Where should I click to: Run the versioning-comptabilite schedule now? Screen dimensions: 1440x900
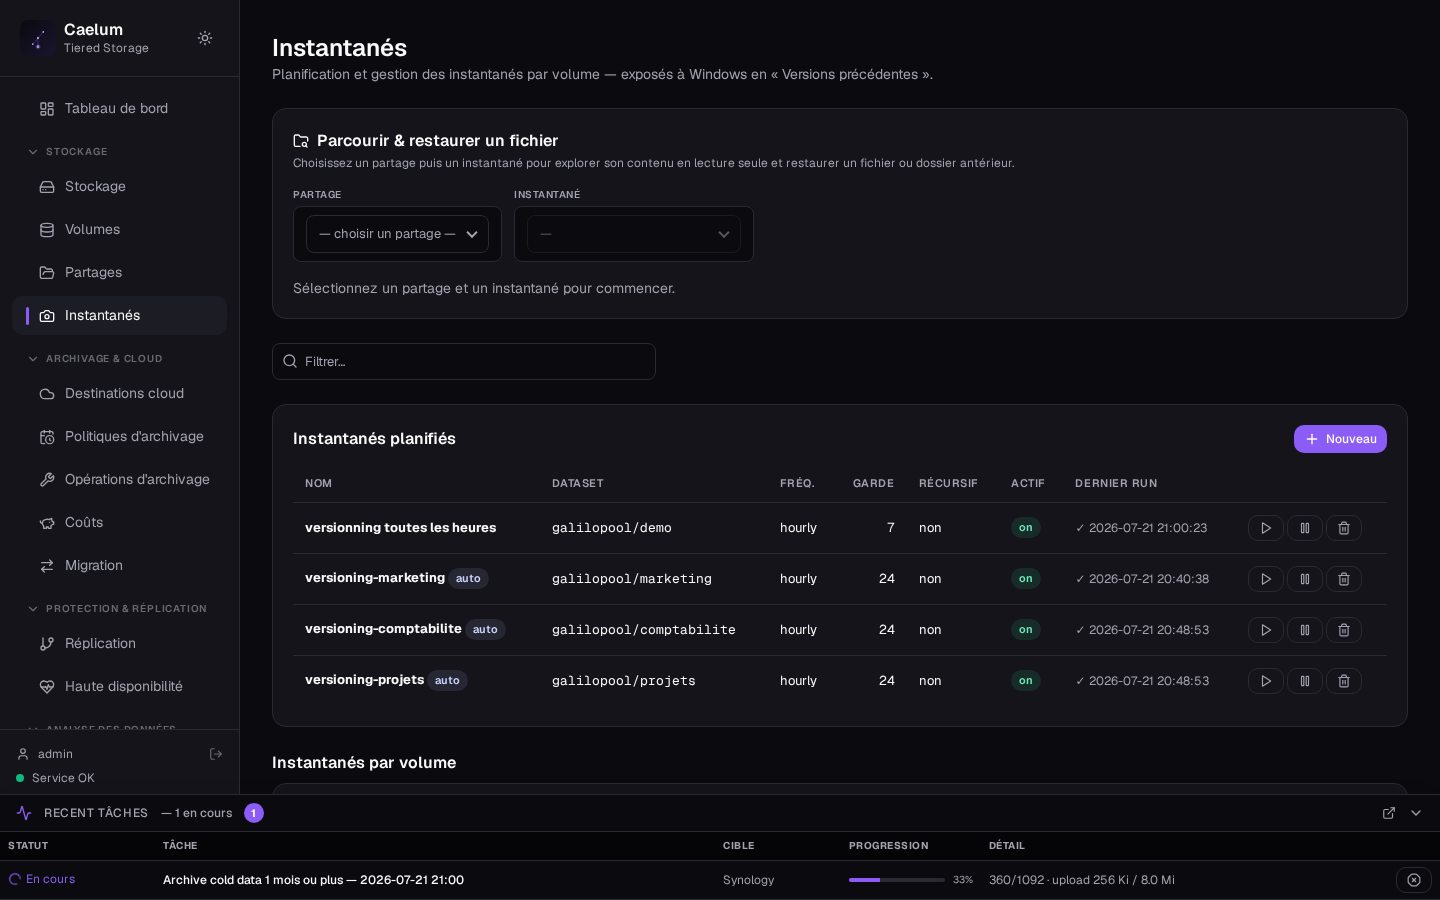(x=1266, y=630)
